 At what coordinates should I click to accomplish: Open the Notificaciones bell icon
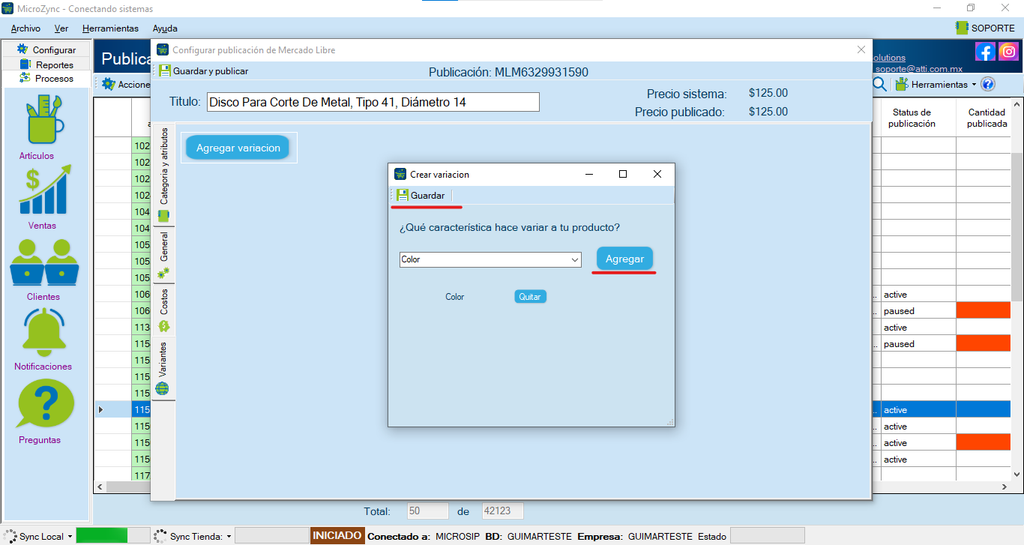[x=44, y=332]
